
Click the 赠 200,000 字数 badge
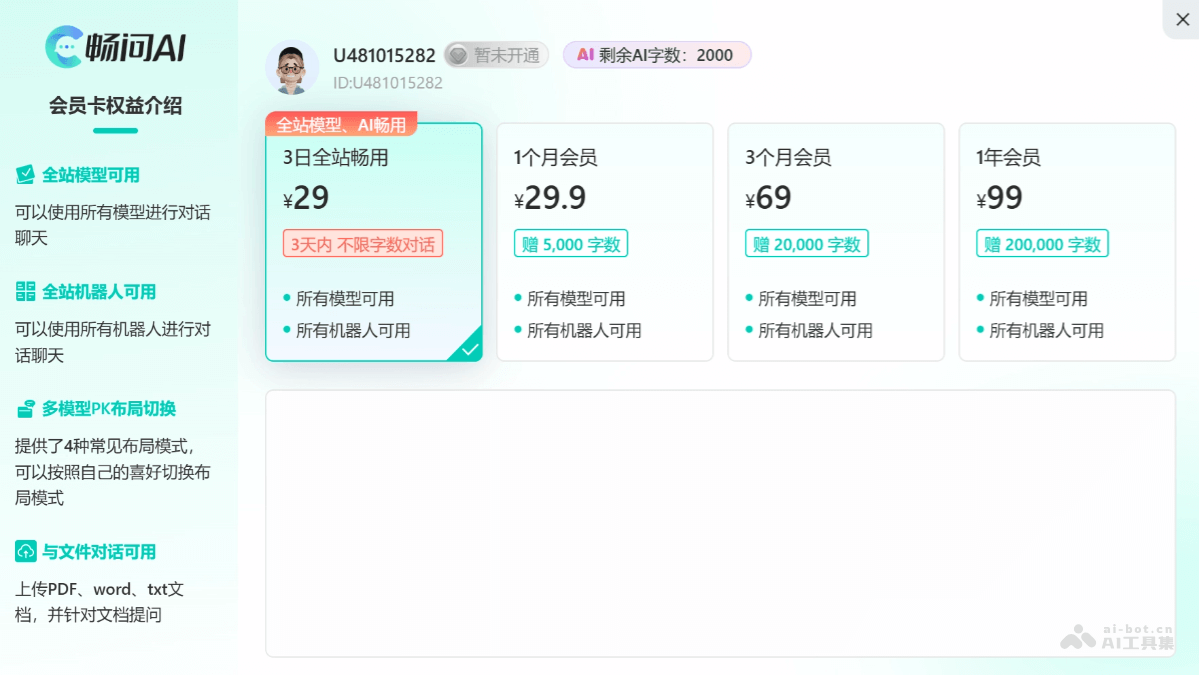1042,242
